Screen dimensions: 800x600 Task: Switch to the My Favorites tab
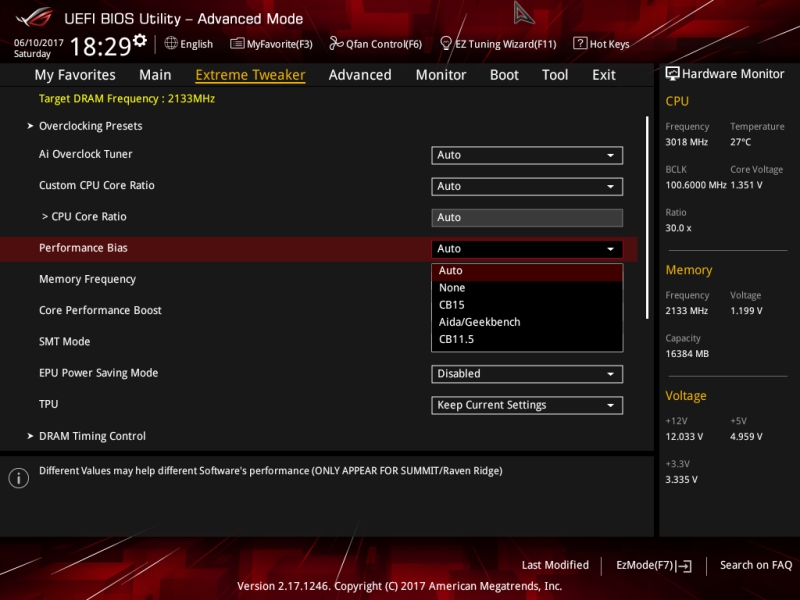[x=75, y=75]
